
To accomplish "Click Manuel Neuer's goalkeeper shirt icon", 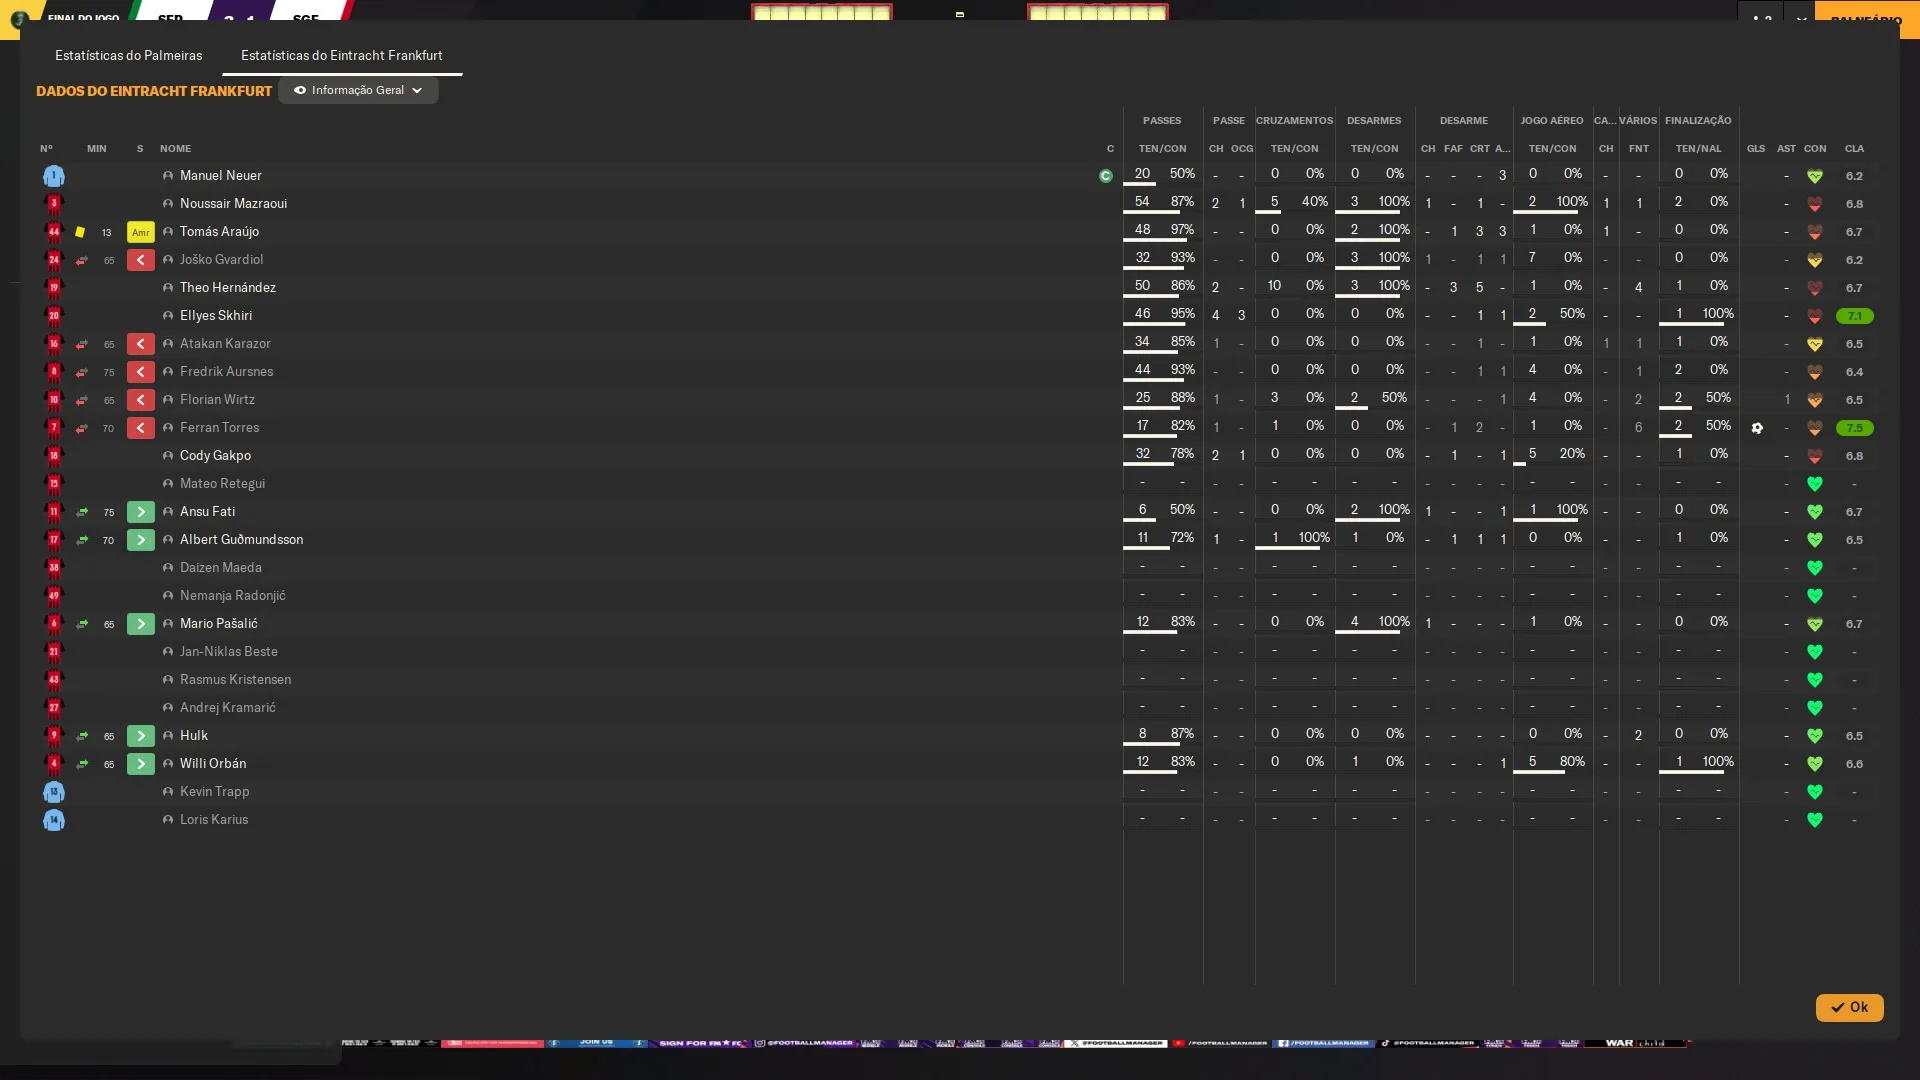I will click(54, 176).
